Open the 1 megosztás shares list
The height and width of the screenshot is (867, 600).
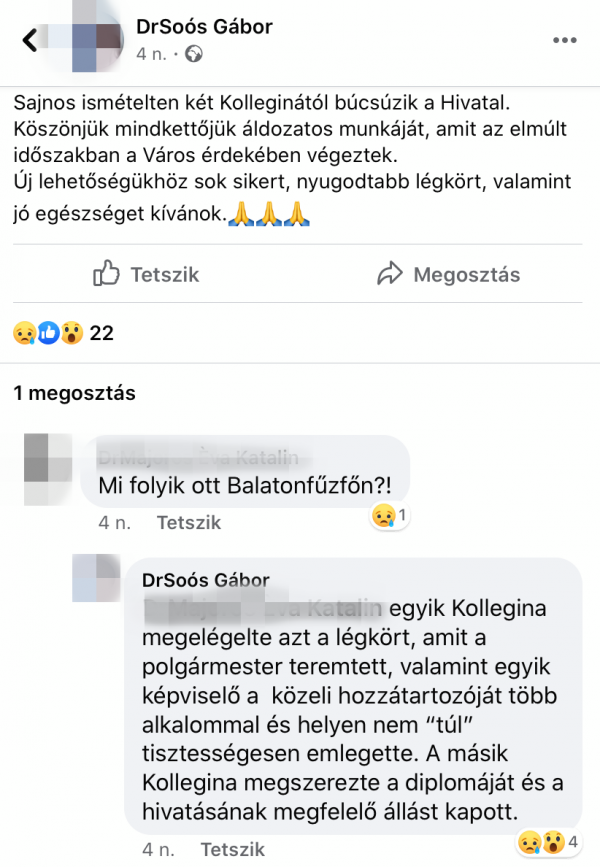point(75,393)
